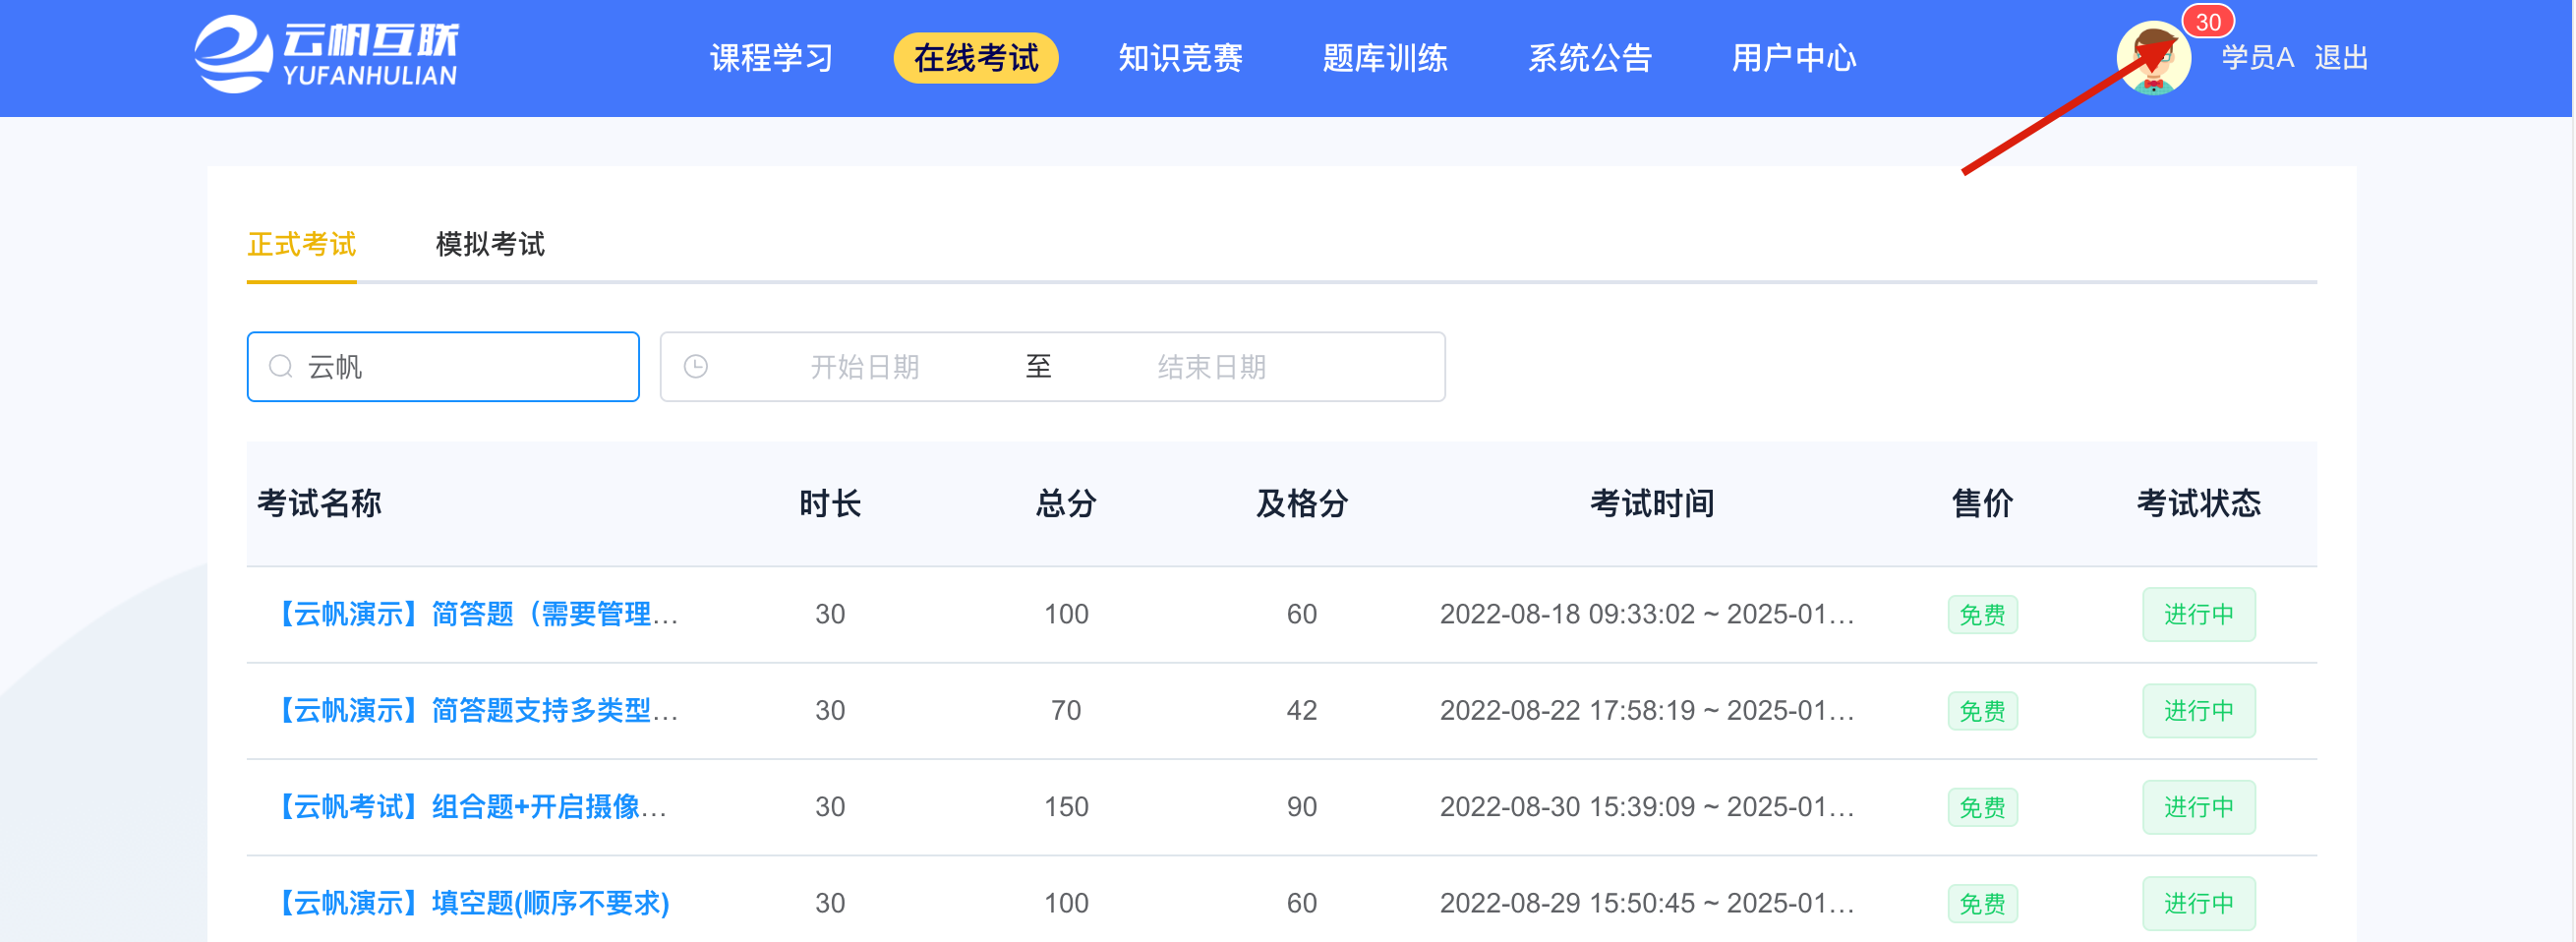Screen dimensions: 2576x942
Task: Click passing score 90 cell
Action: tap(1301, 807)
